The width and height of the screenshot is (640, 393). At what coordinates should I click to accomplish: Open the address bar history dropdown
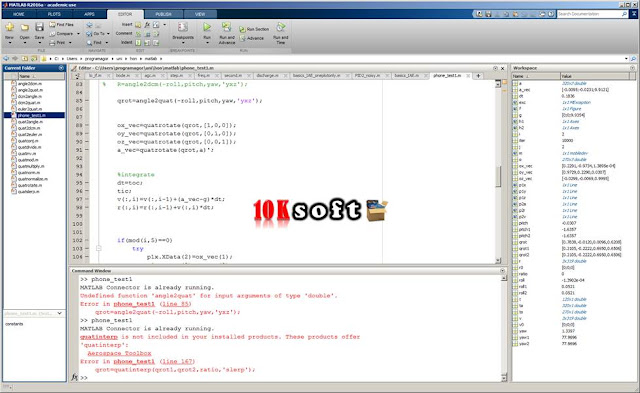point(626,59)
